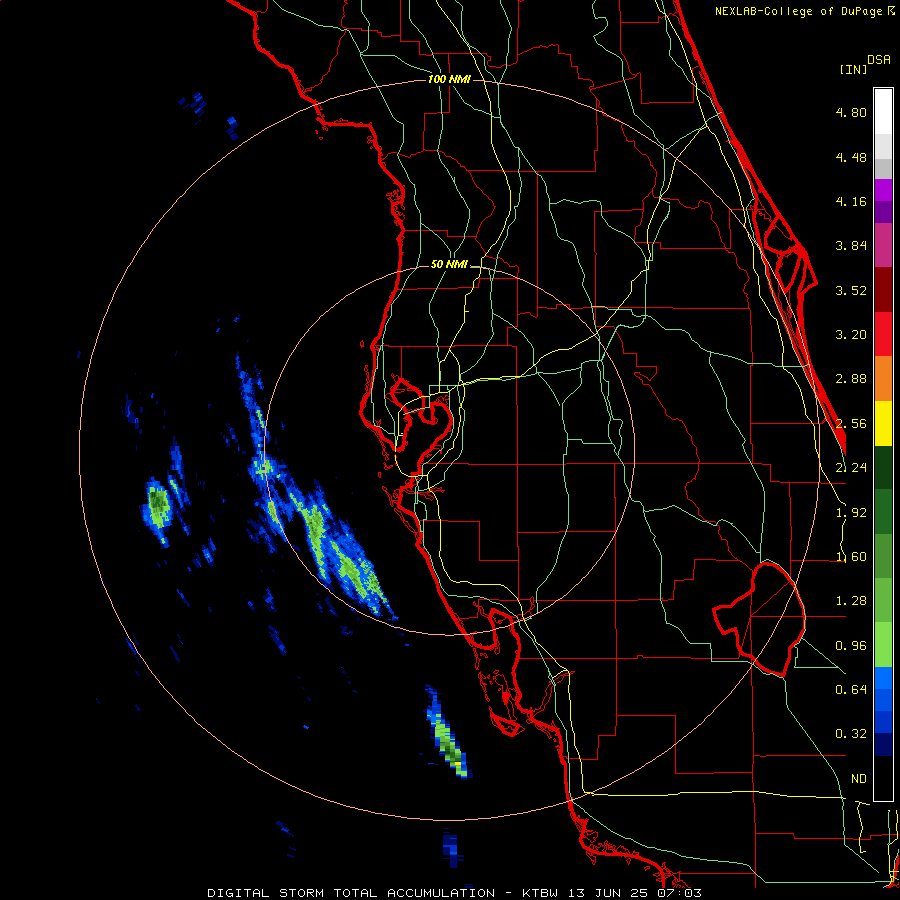The width and height of the screenshot is (900, 900).
Task: Select the 3.52 legend value
Action: pyautogui.click(x=851, y=290)
